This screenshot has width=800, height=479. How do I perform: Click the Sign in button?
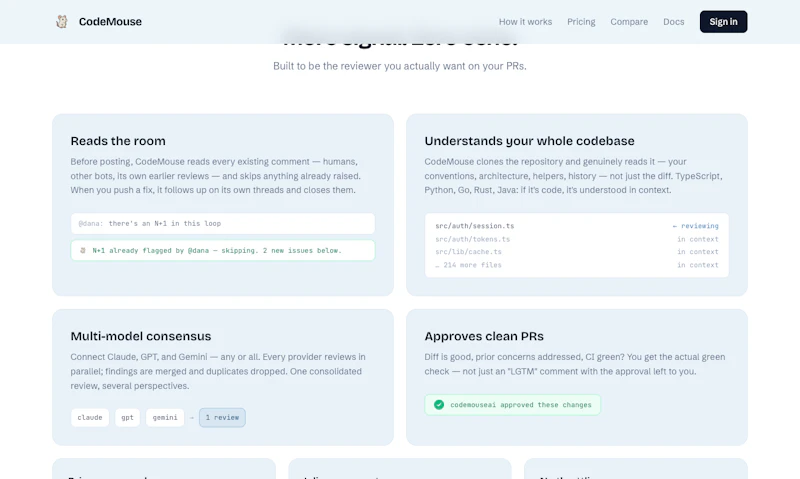pos(723,22)
